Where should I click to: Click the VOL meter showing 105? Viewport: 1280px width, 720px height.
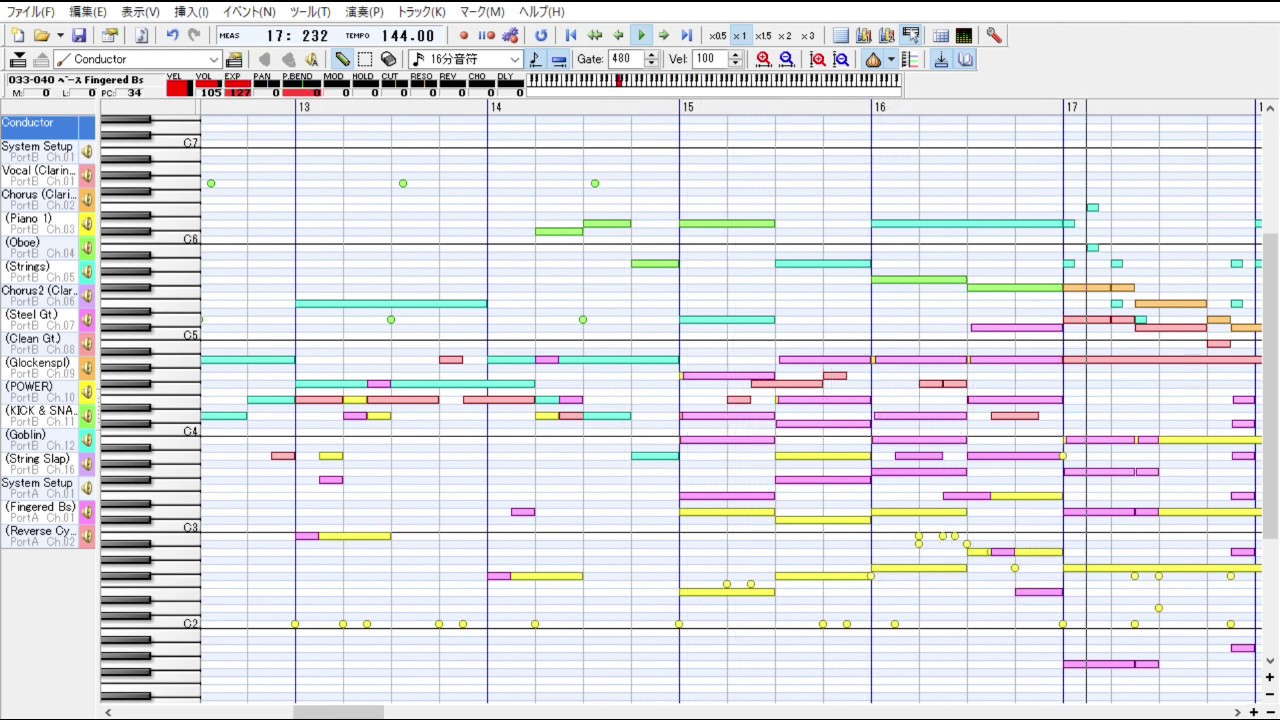(x=210, y=85)
